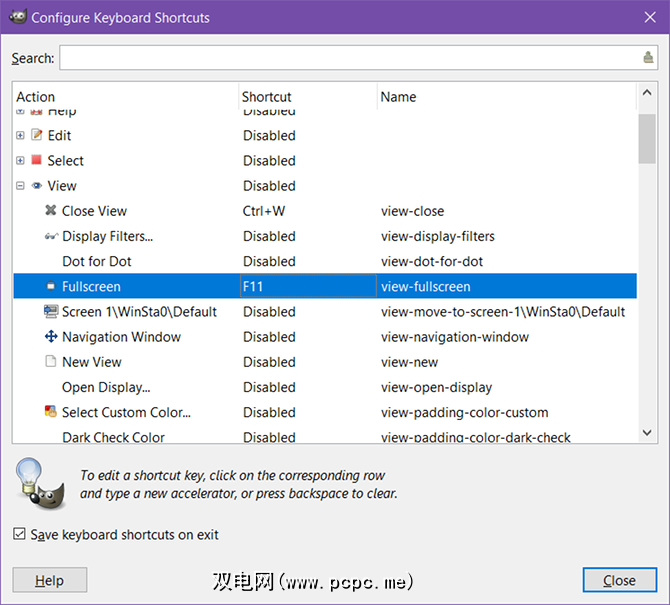Screen dimensions: 670x605
Task: Click the Close button at bottom
Action: tap(620, 580)
